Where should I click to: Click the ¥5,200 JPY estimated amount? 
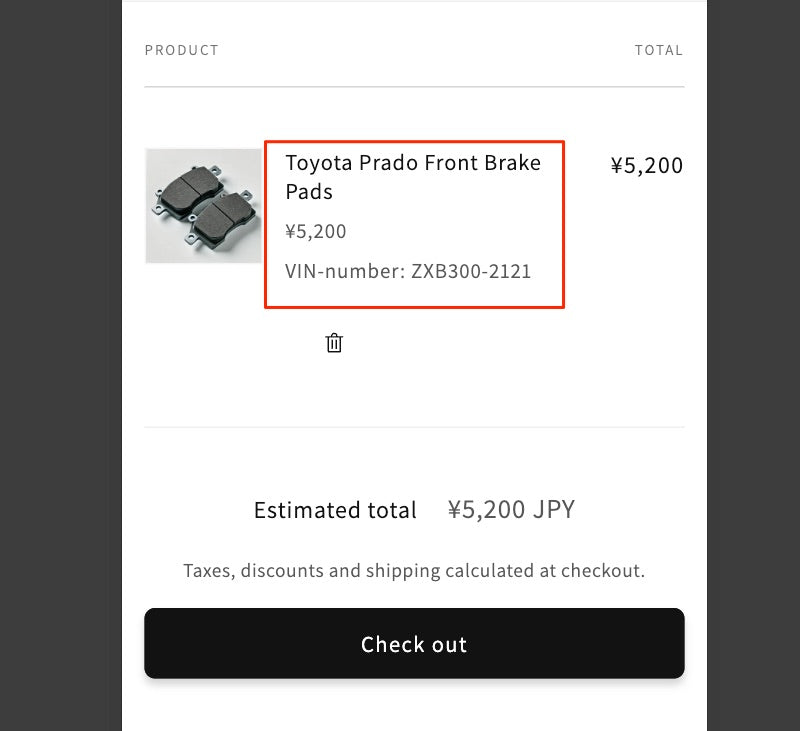pyautogui.click(x=511, y=509)
